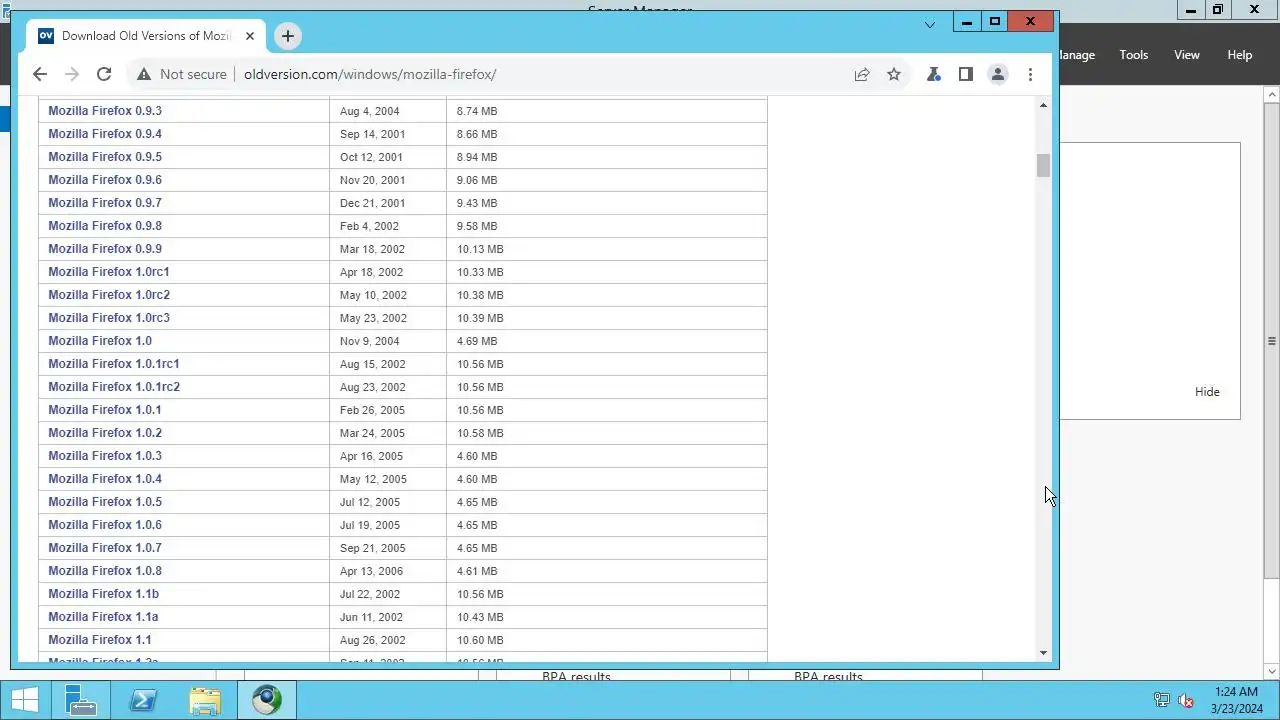
Task: Open Mozilla Firefox 0.9.9 link
Action: click(105, 249)
